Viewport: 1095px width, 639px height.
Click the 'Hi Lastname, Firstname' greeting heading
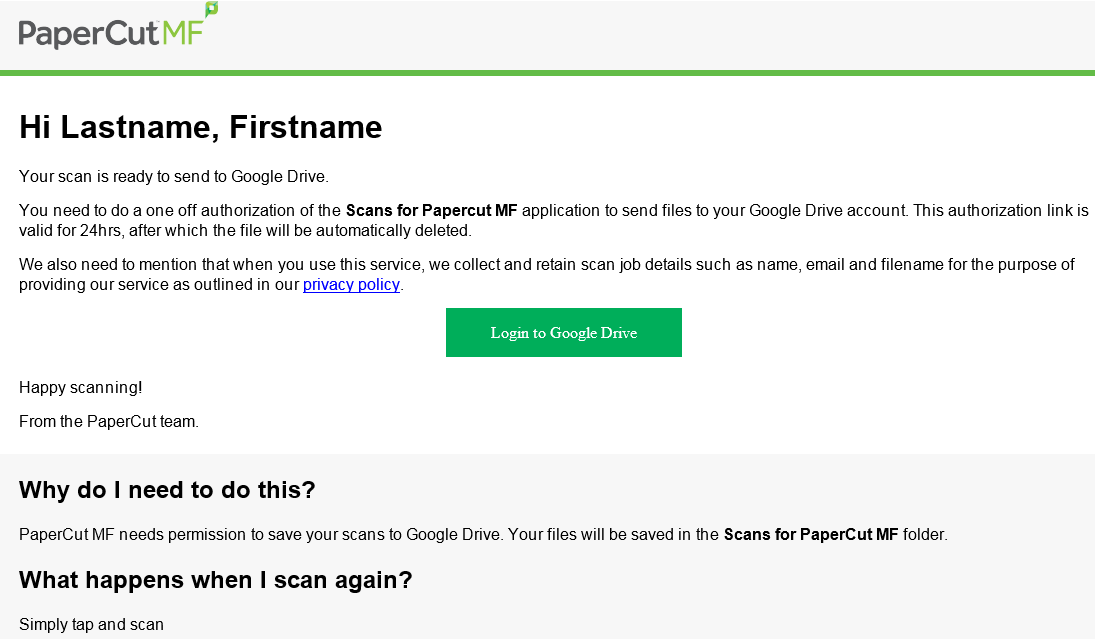click(x=200, y=127)
